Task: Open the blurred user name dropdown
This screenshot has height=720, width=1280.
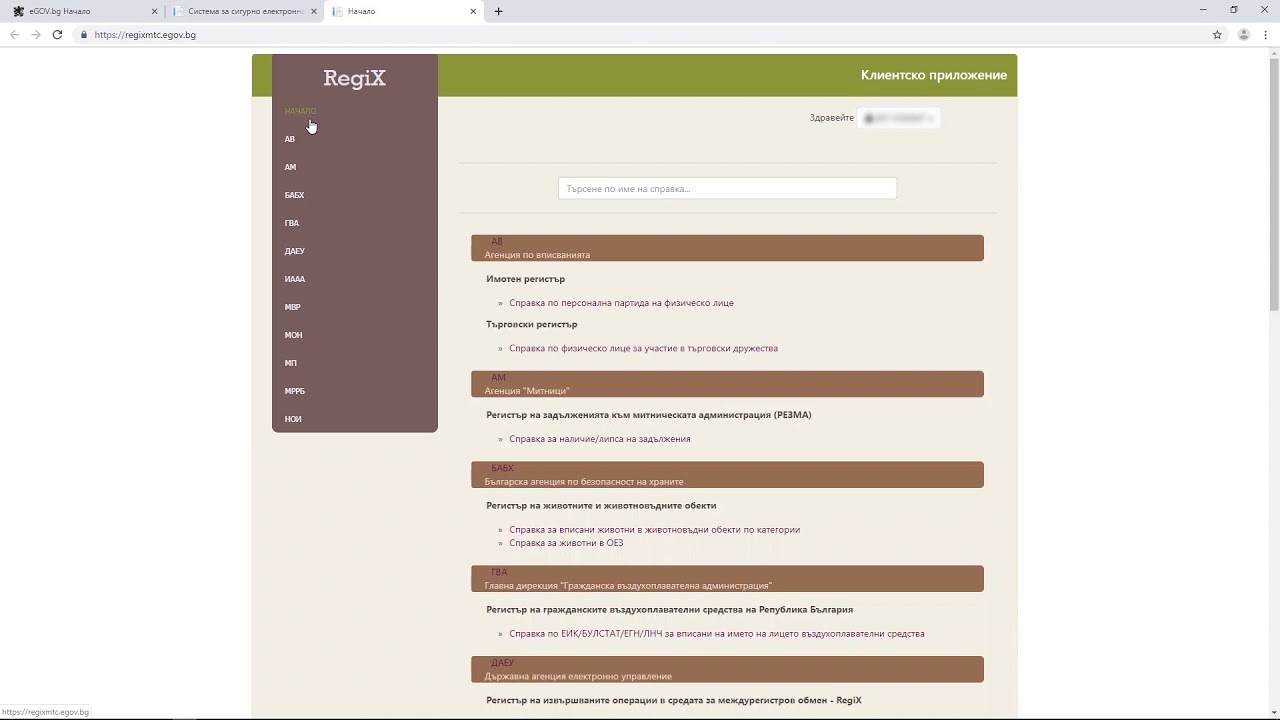Action: click(898, 118)
